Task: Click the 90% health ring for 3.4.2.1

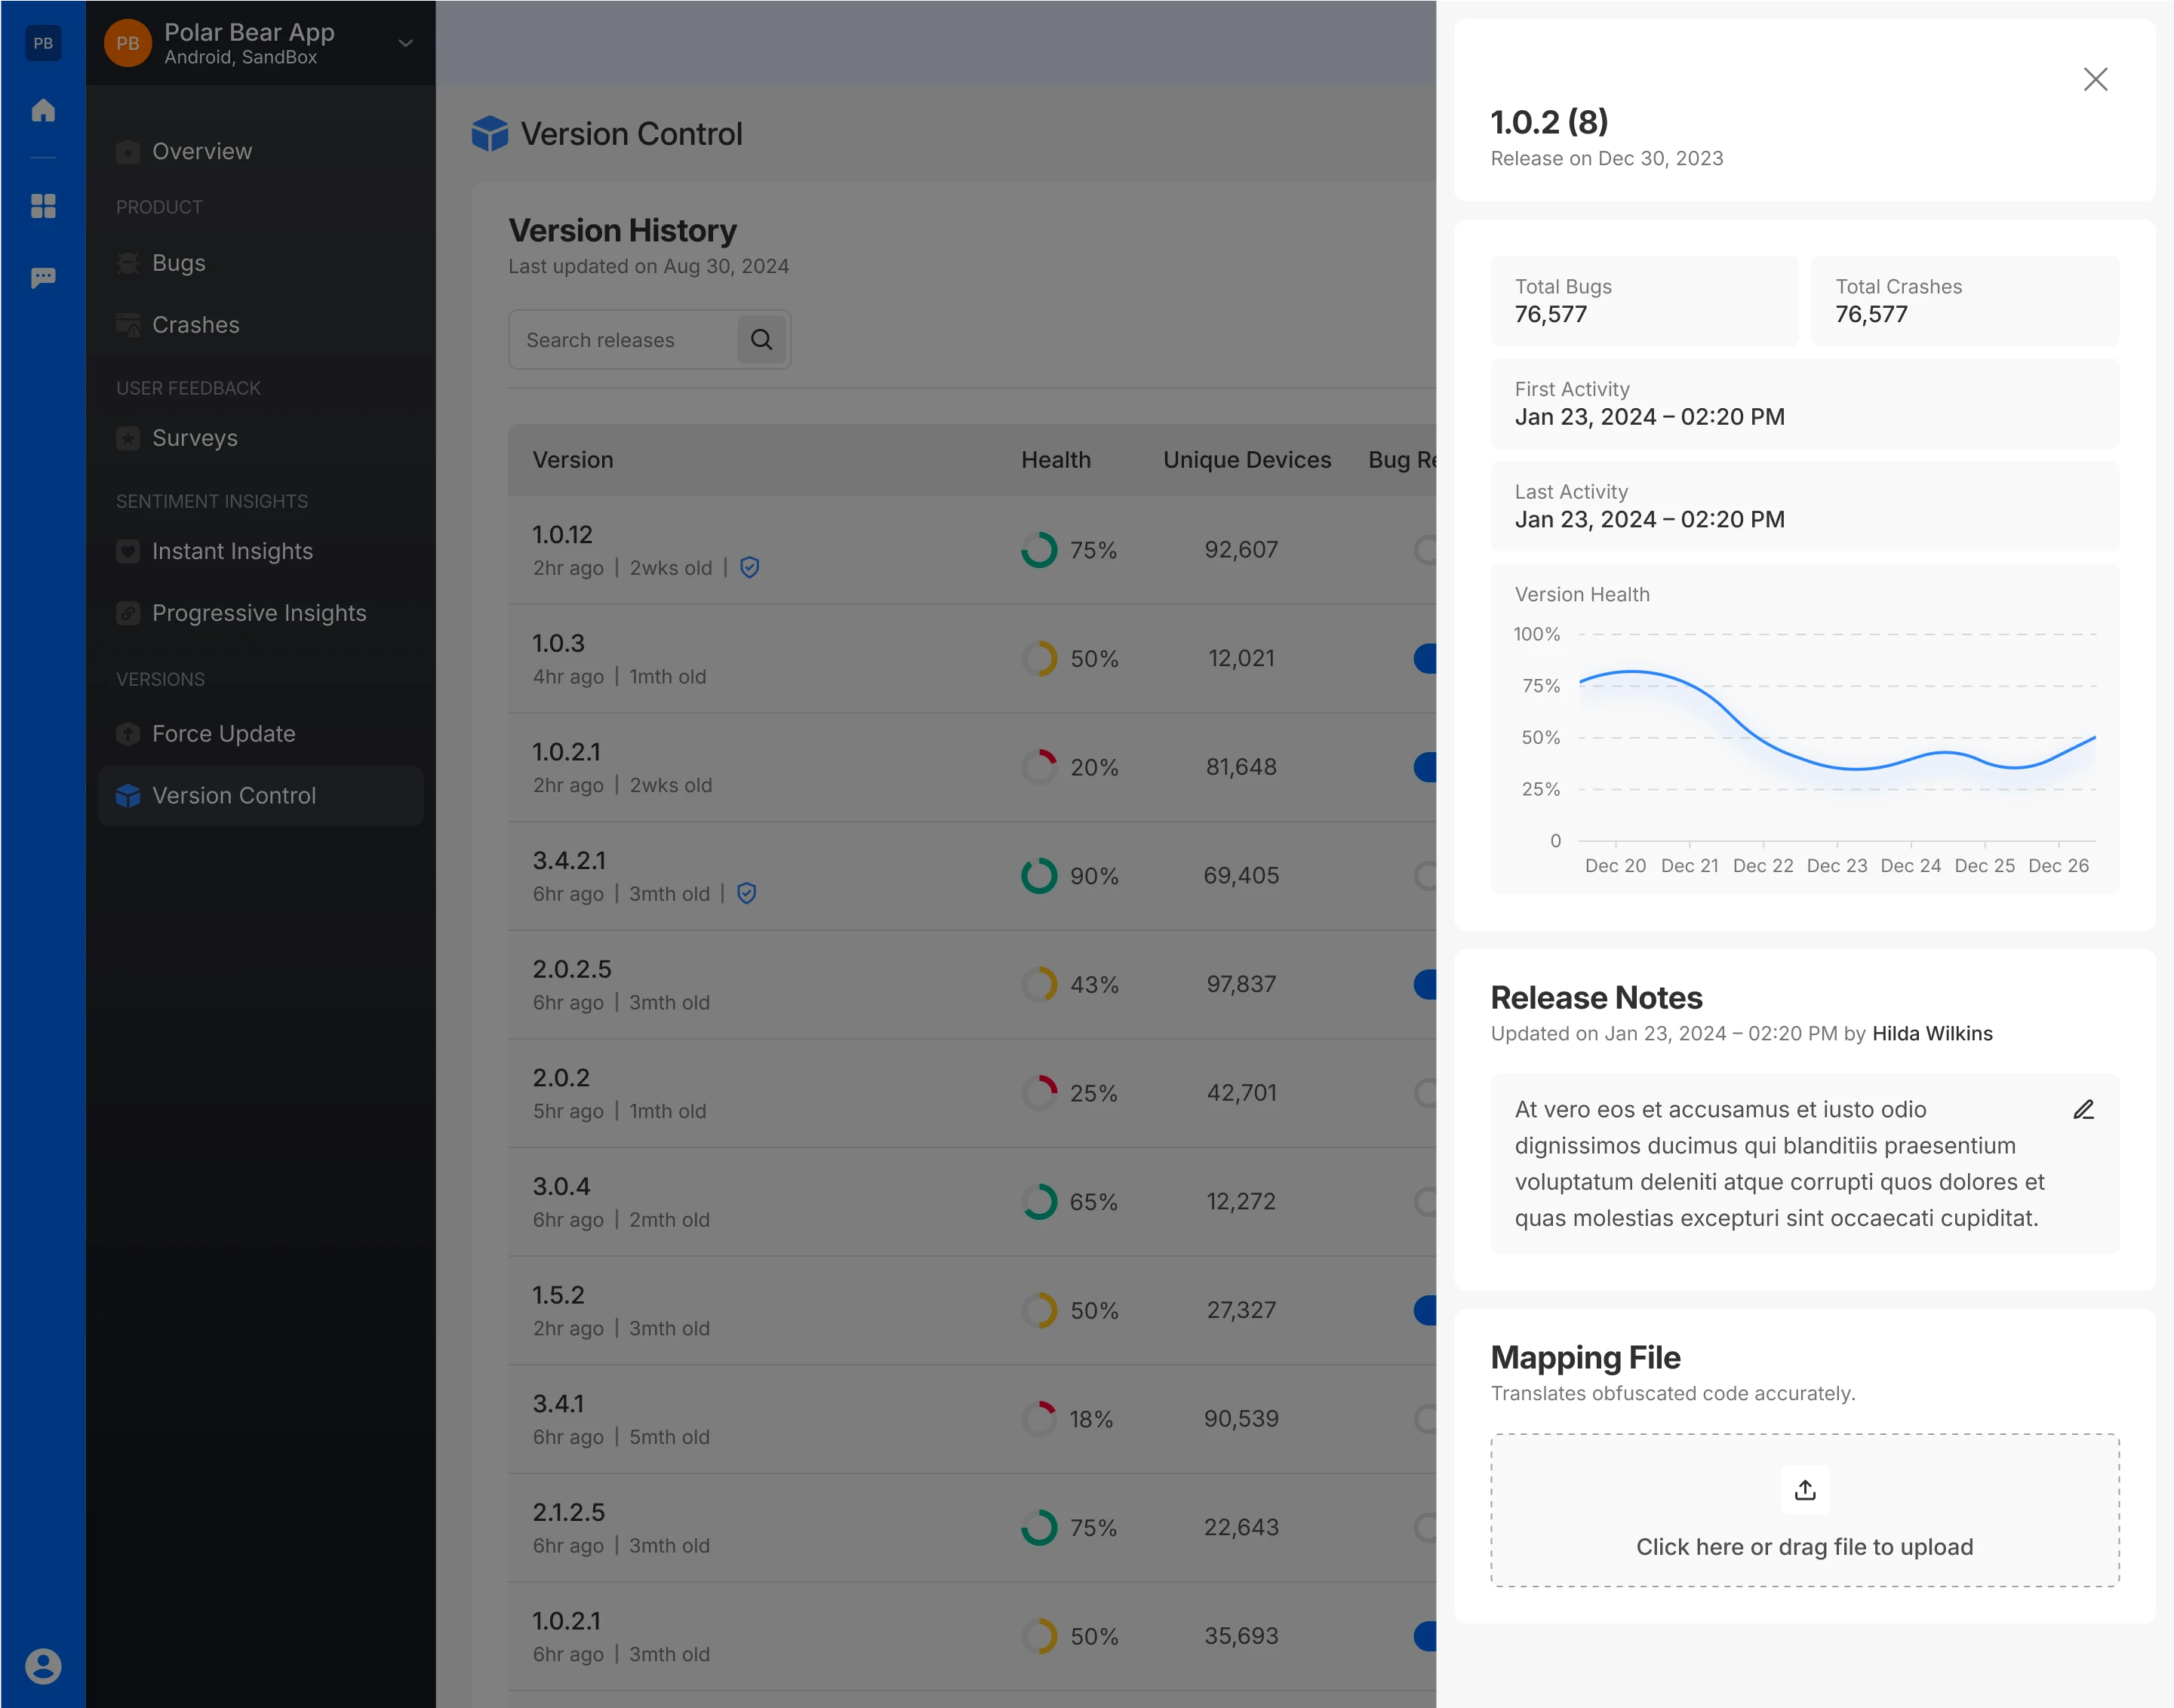Action: pos(1039,876)
